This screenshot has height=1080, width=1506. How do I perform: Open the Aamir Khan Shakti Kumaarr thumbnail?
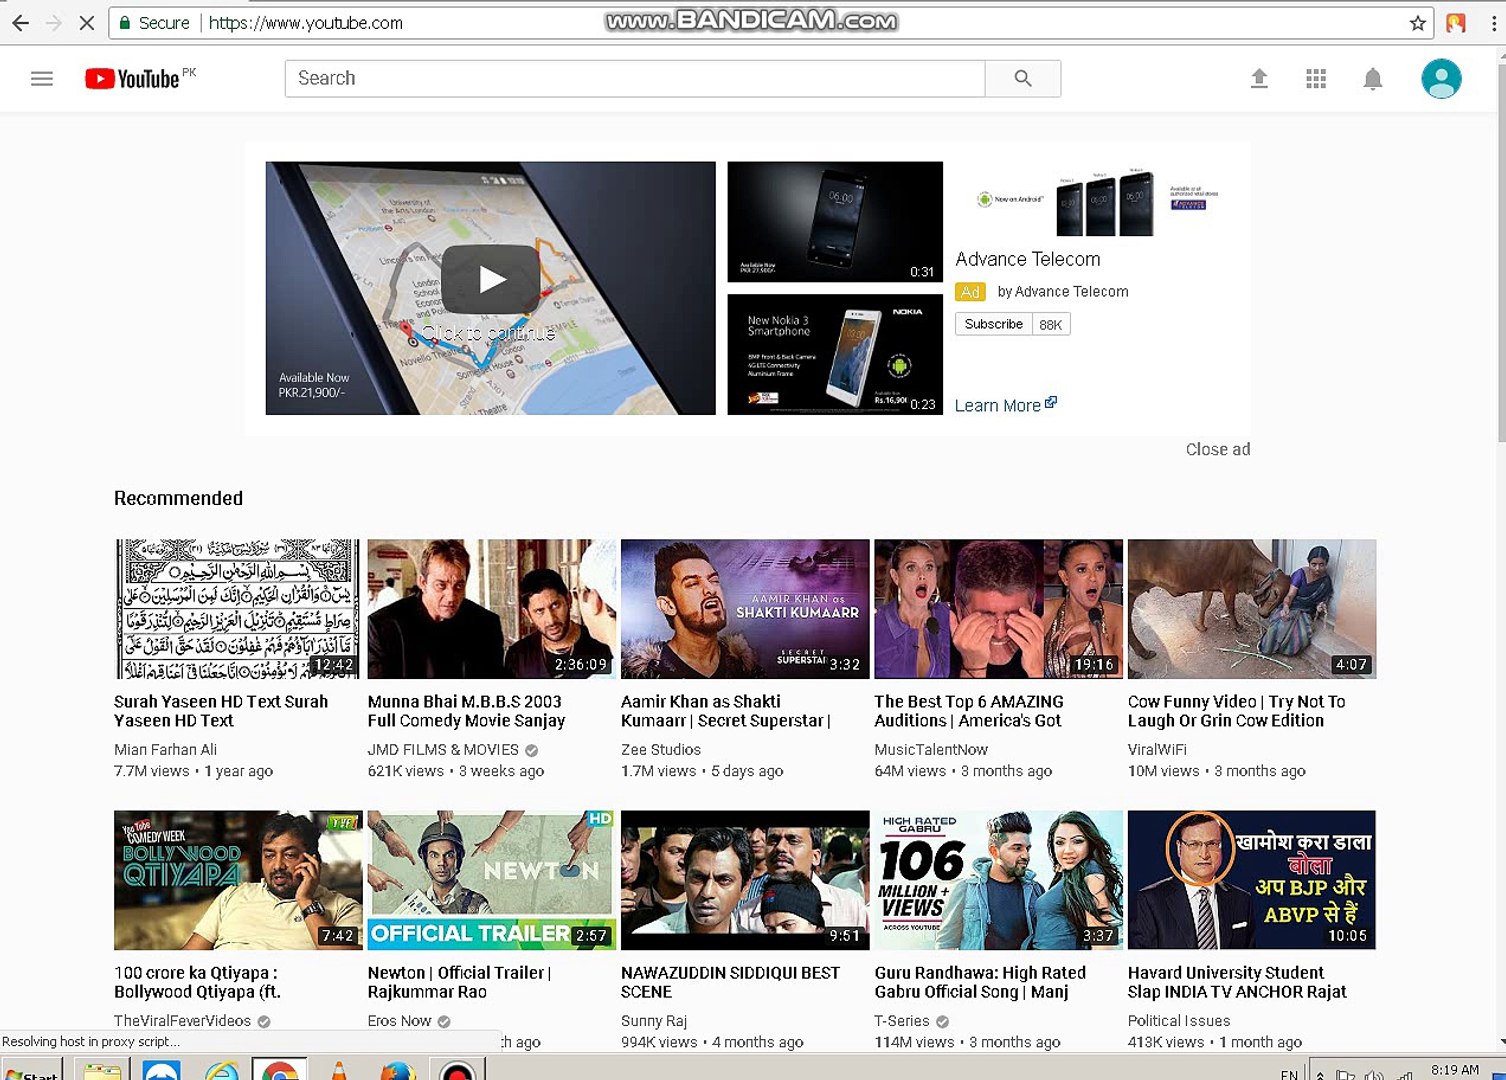[x=745, y=609]
